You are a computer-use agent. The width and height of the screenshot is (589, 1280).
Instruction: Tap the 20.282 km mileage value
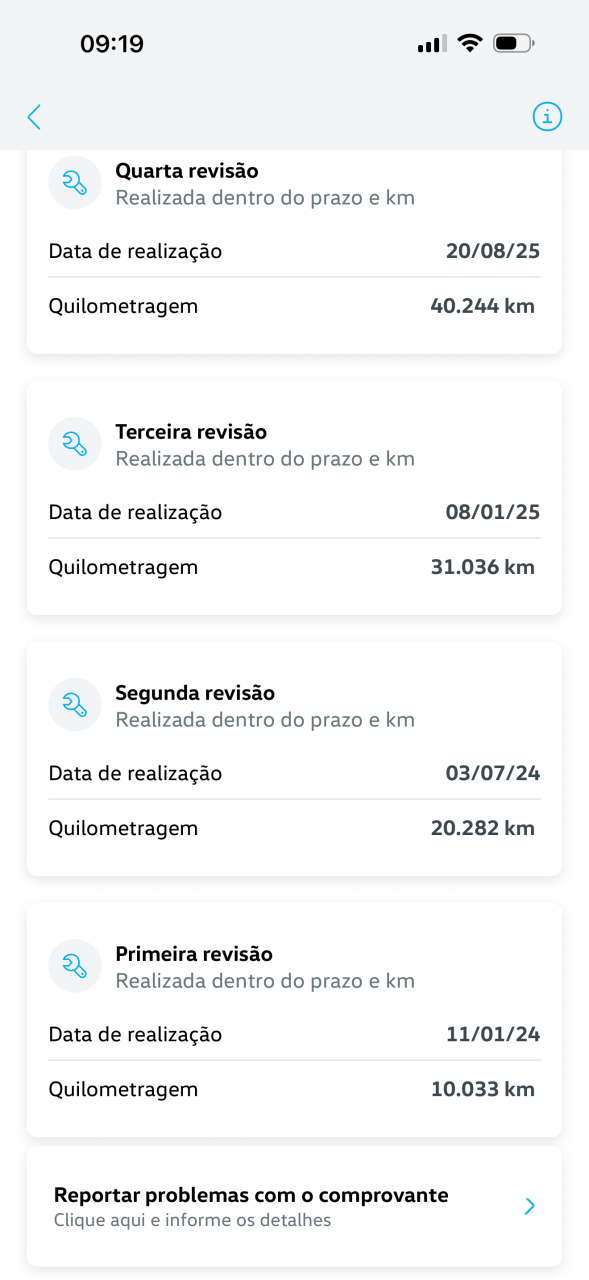483,828
